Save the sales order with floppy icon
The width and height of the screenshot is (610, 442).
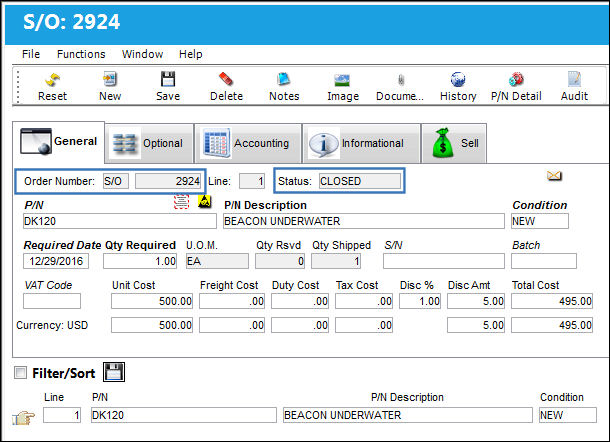click(x=168, y=79)
